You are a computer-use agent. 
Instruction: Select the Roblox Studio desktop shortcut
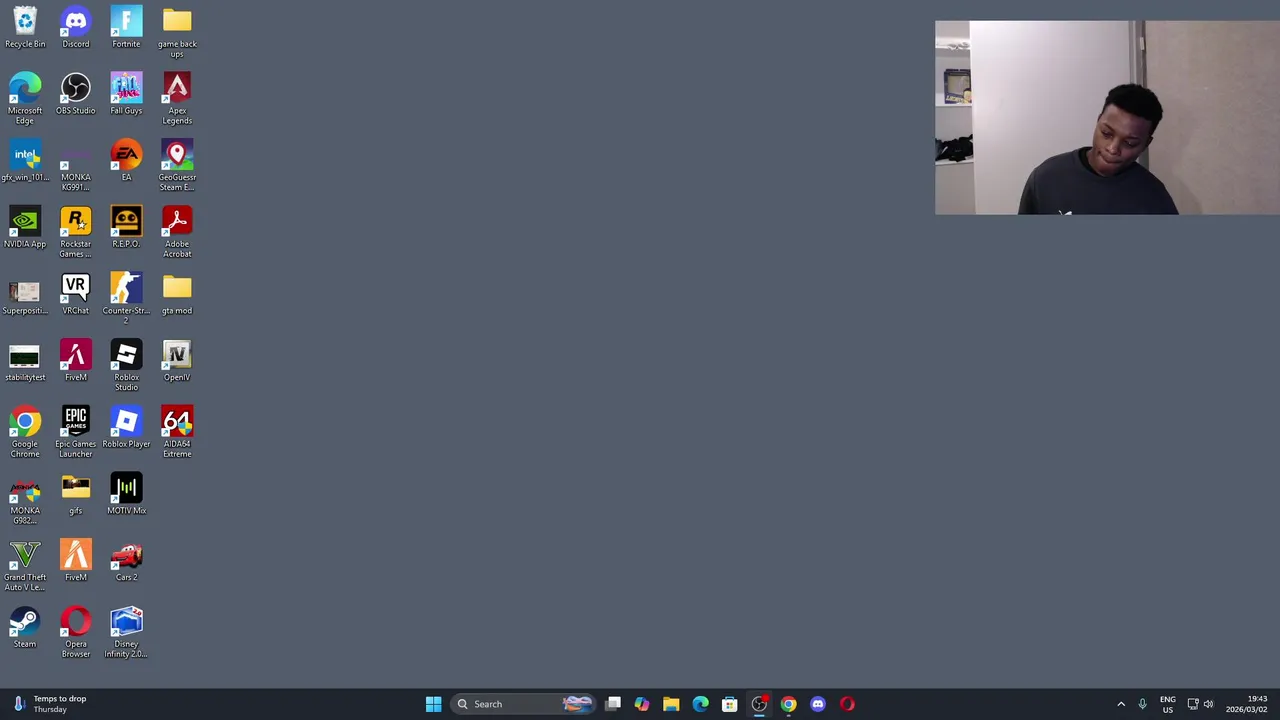tap(126, 366)
